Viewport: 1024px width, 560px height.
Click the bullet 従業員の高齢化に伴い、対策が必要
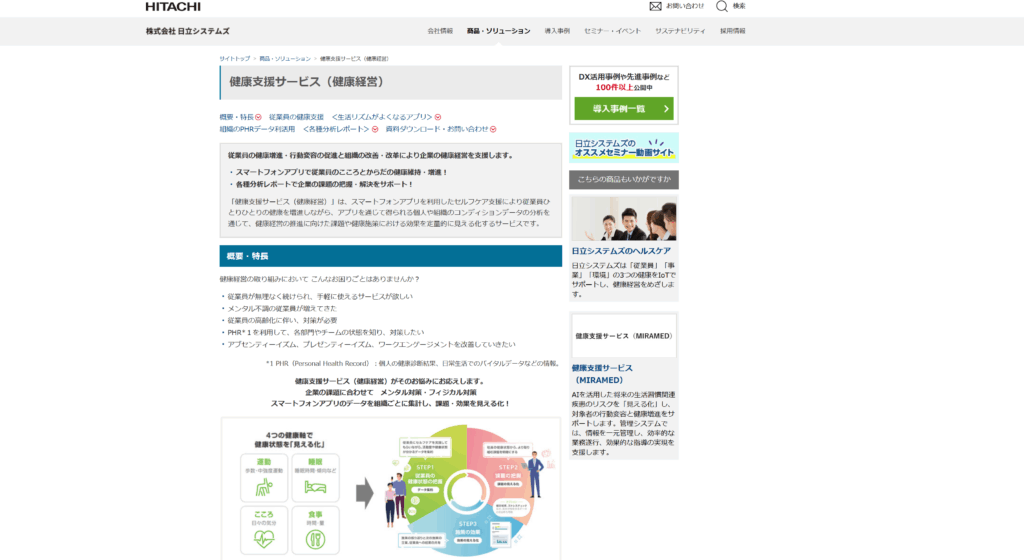[x=282, y=320]
